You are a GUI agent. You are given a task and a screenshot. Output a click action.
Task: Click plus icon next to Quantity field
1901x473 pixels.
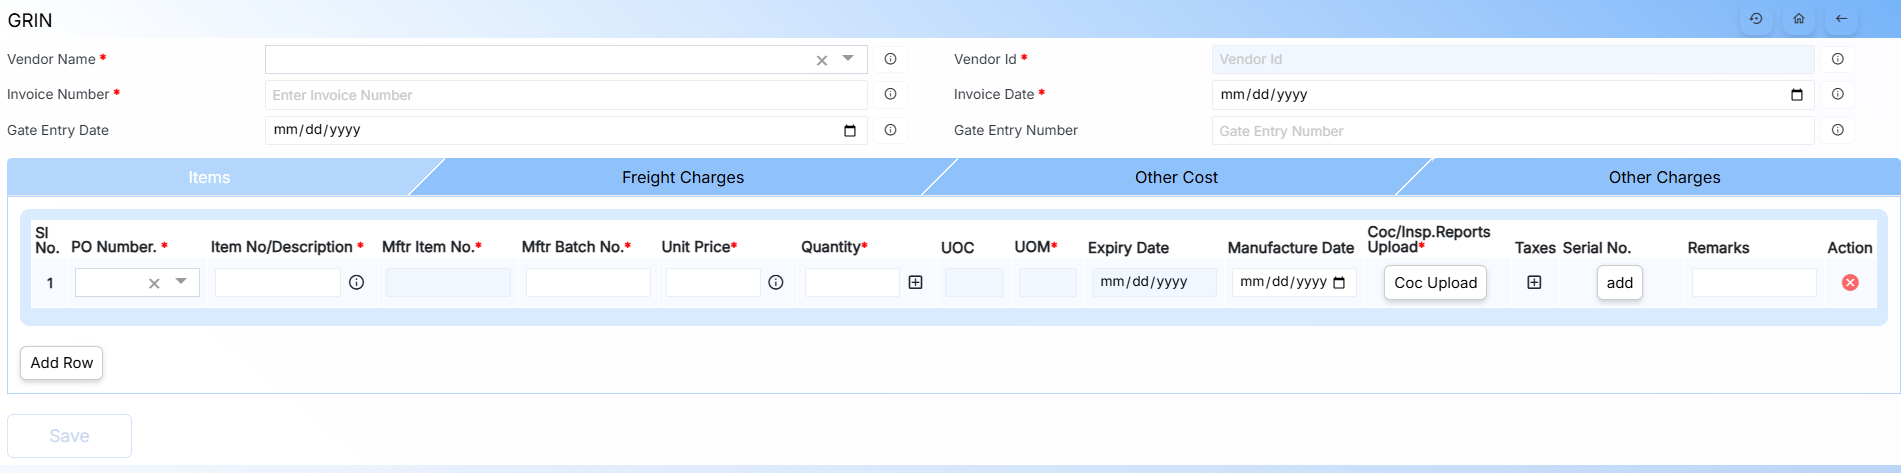click(915, 283)
